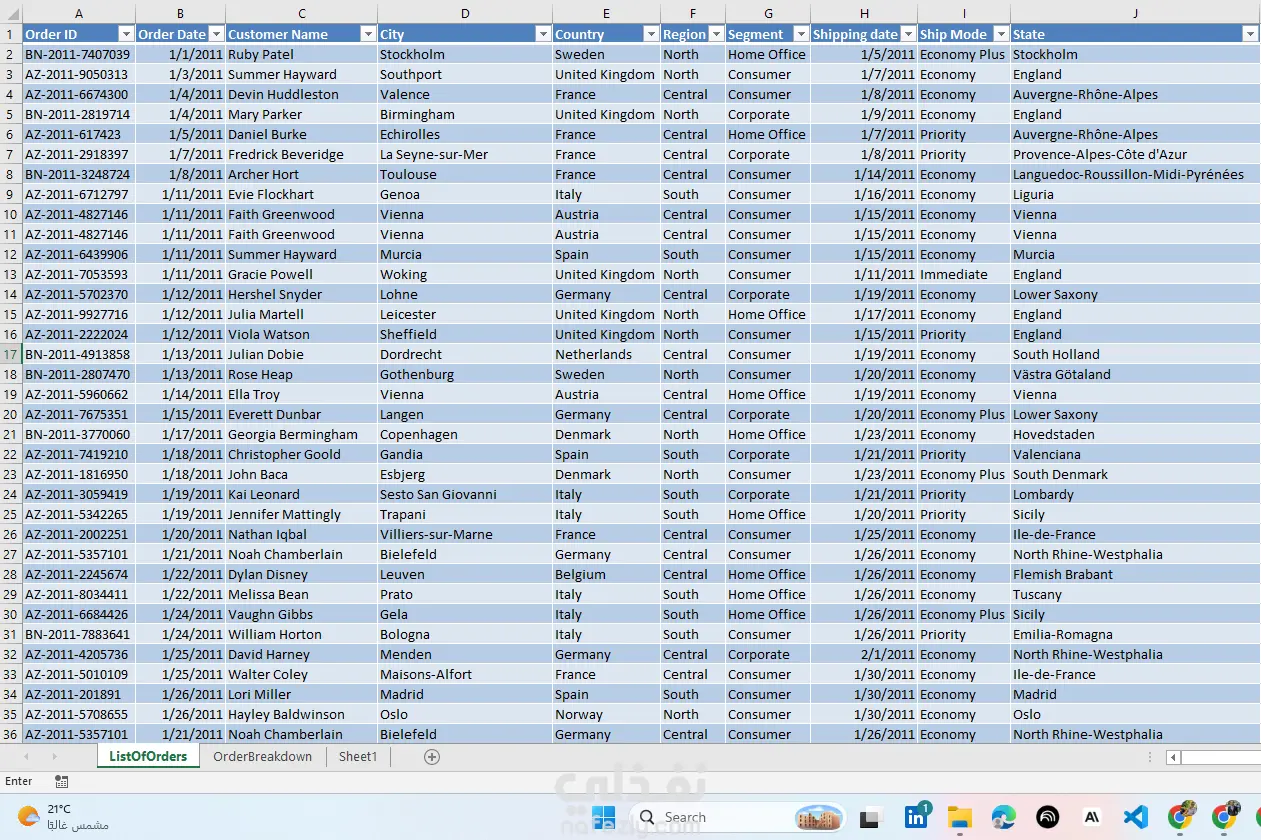Viewport: 1261px width, 840px height.
Task: Open the Segment filter dropdown
Action: (x=800, y=34)
